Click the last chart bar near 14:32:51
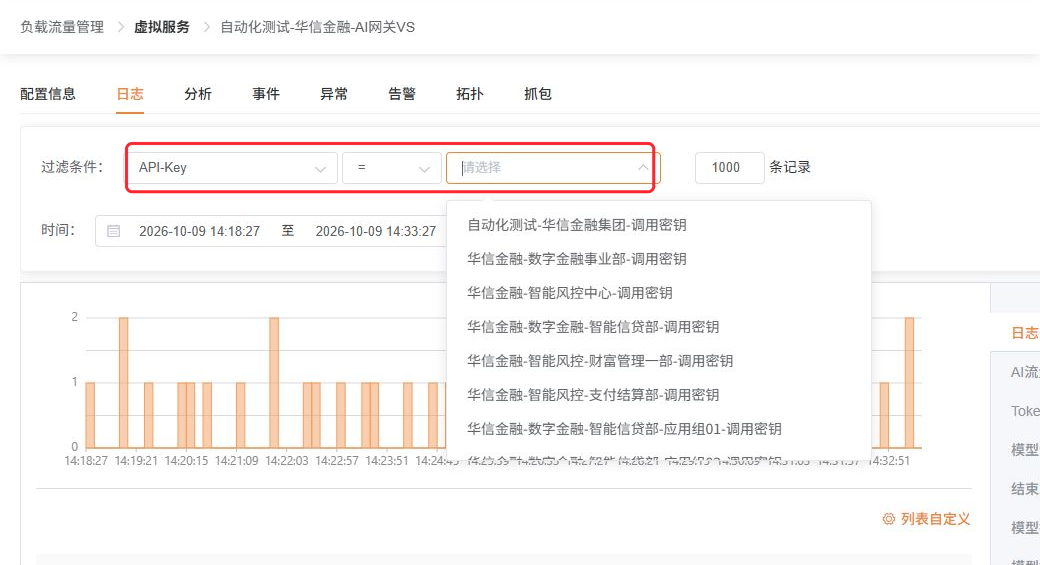1040x565 pixels. point(909,383)
